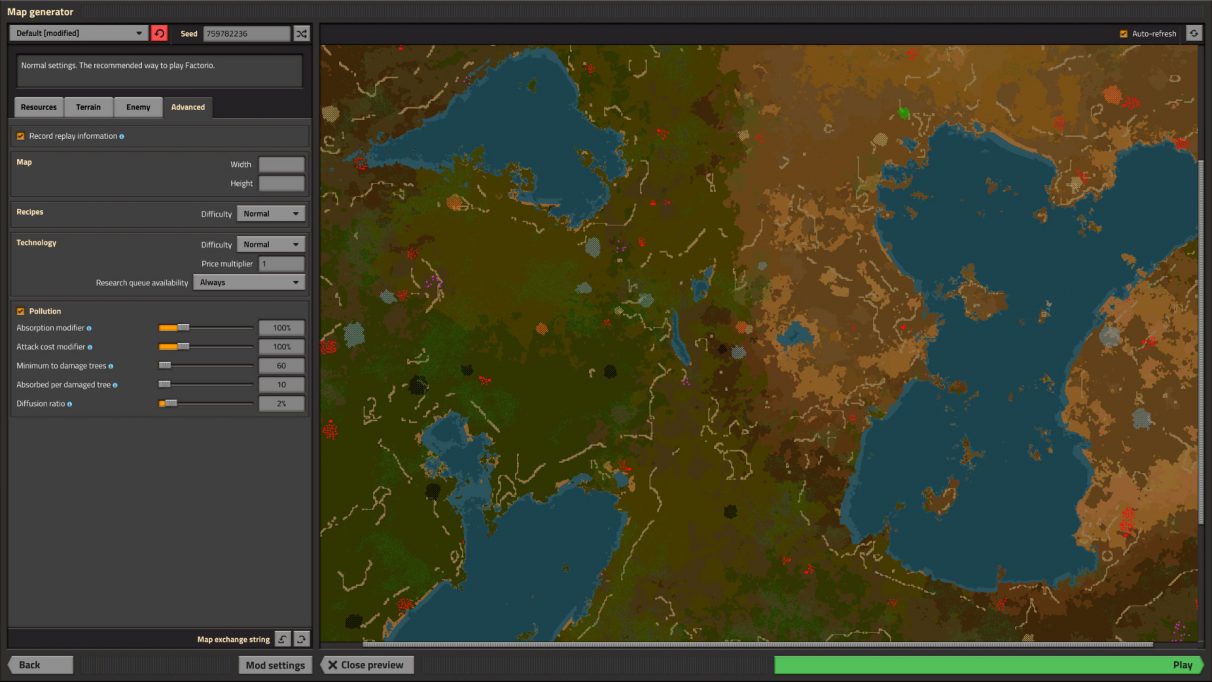Click info icon beside Record replay information
1212x682 pixels.
click(122, 136)
